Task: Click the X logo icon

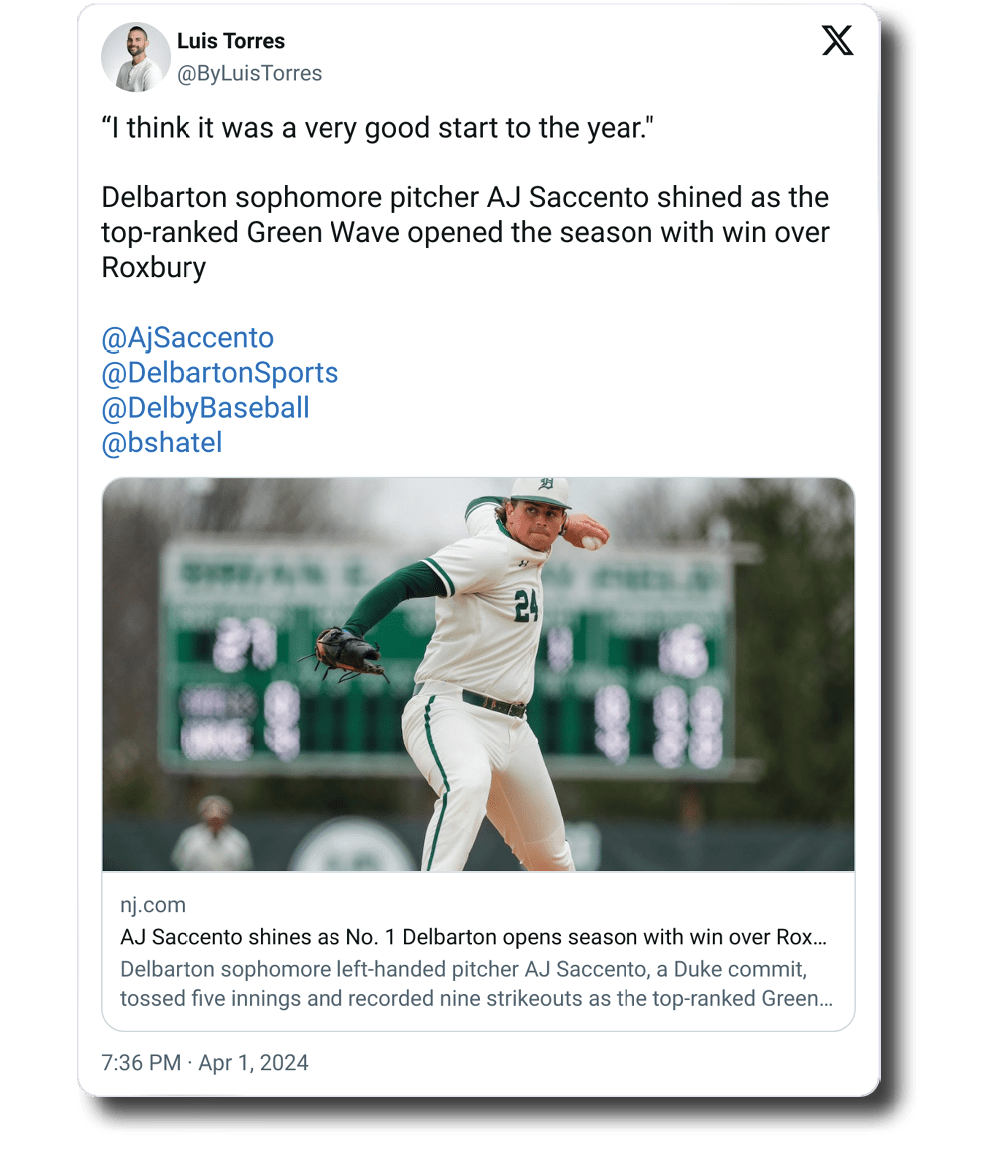Action: [x=837, y=41]
